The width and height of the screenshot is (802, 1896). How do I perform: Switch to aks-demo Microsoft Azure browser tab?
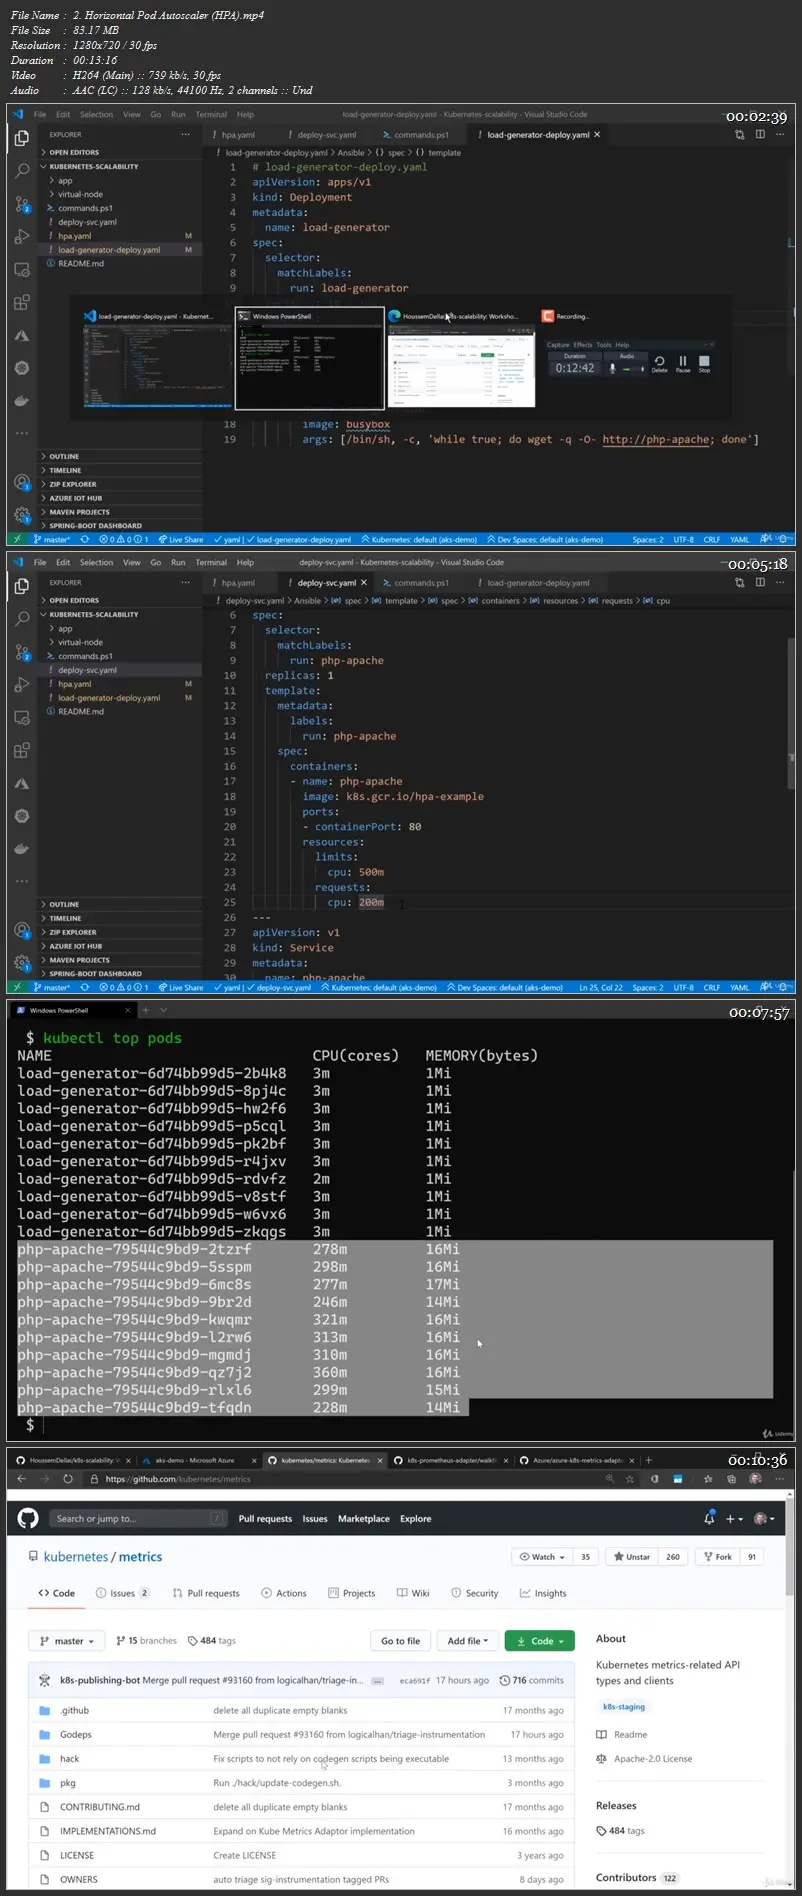pyautogui.click(x=195, y=1460)
